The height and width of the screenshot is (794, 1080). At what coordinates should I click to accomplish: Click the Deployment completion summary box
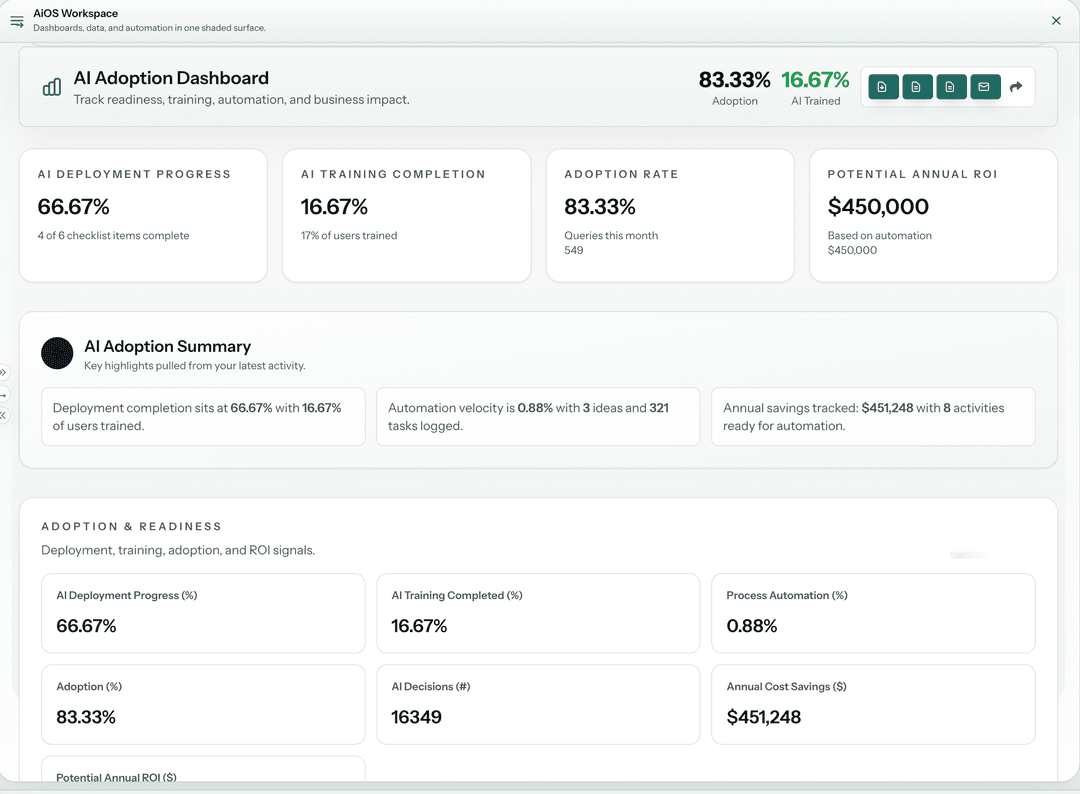coord(203,417)
